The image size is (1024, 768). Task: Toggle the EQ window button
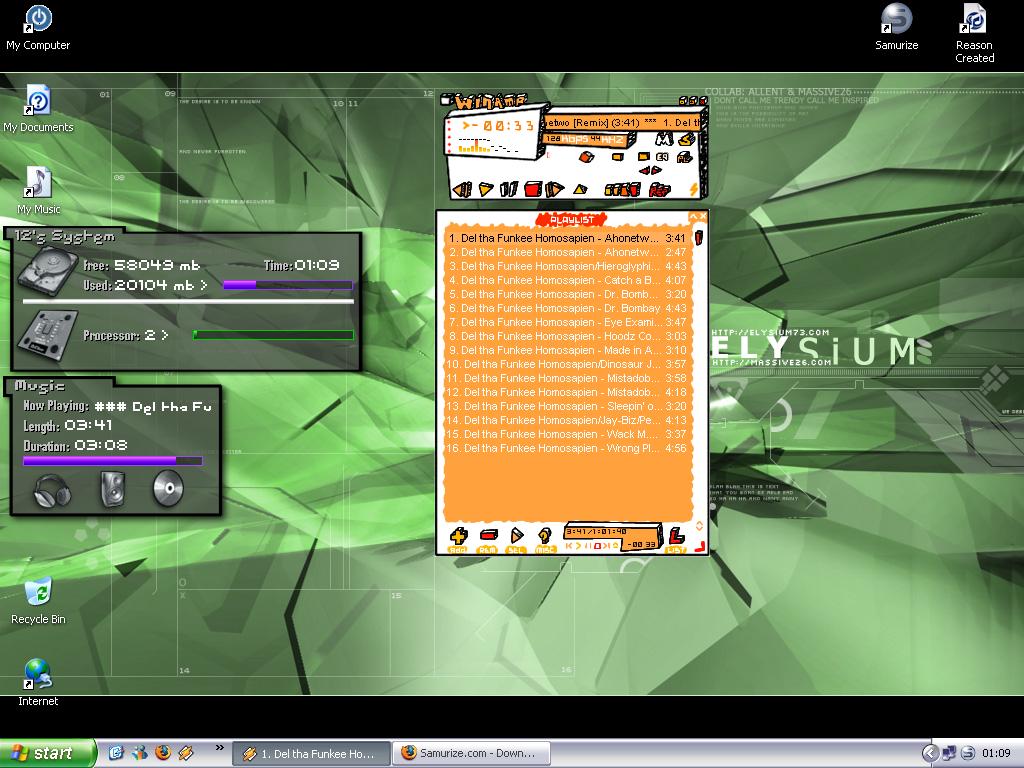[x=662, y=157]
